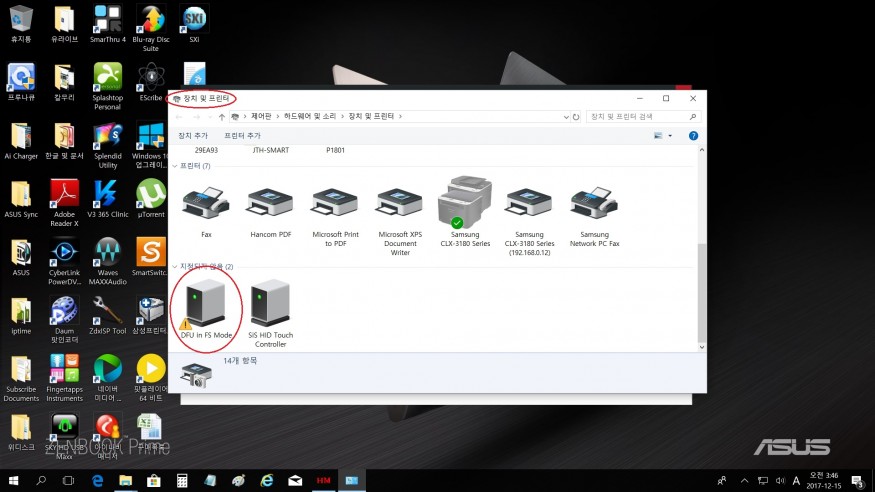Open Task View on the taskbar
Viewport: 875px width, 492px height.
pyautogui.click(x=68, y=480)
